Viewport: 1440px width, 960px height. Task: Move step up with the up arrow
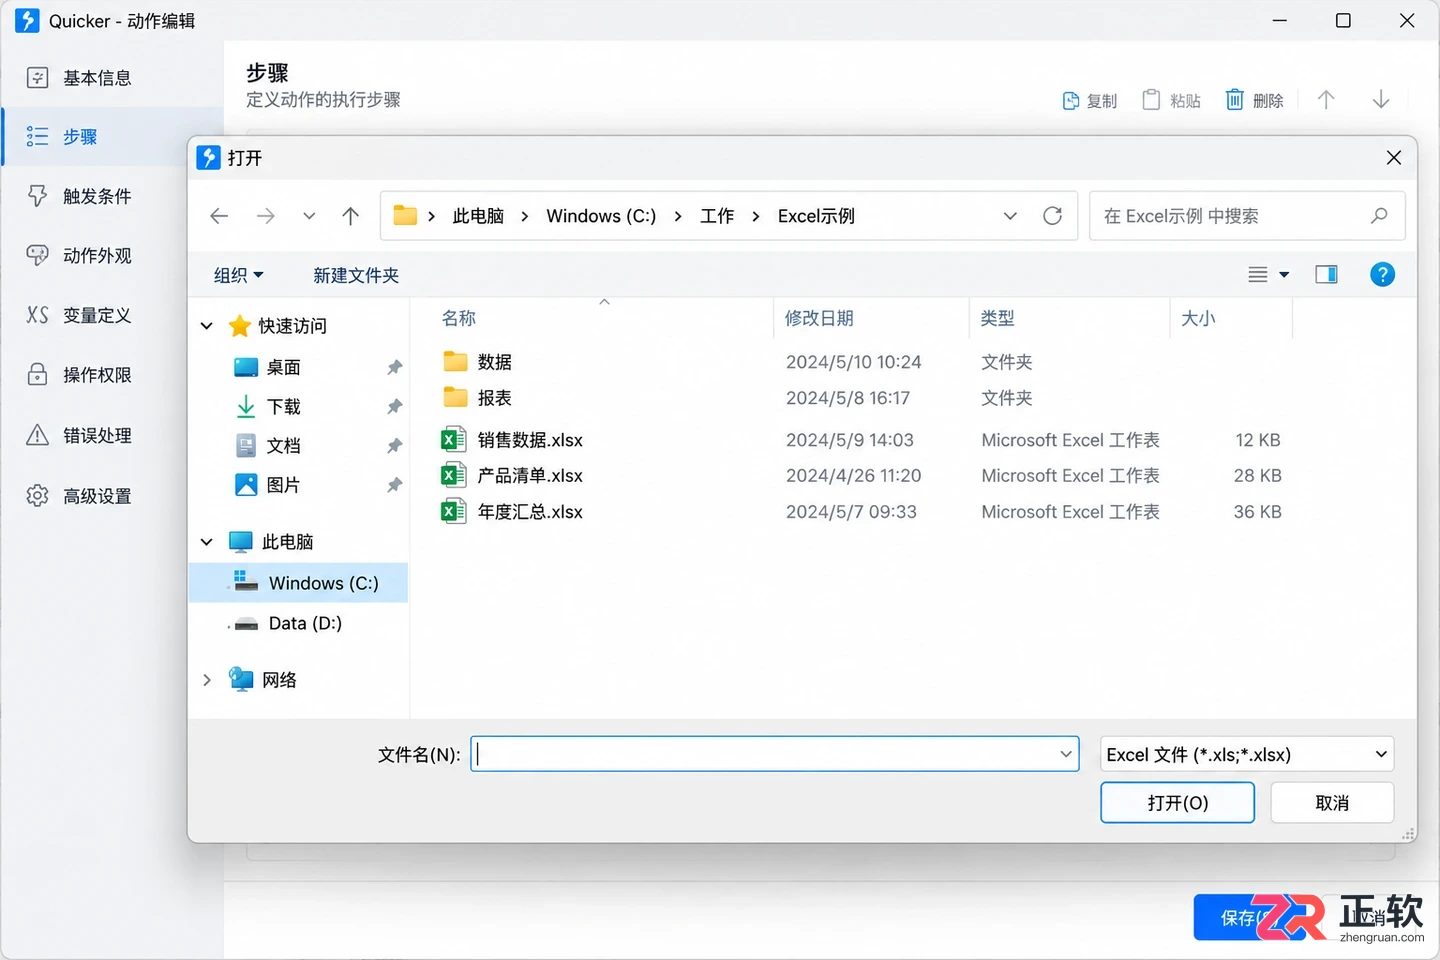1326,99
